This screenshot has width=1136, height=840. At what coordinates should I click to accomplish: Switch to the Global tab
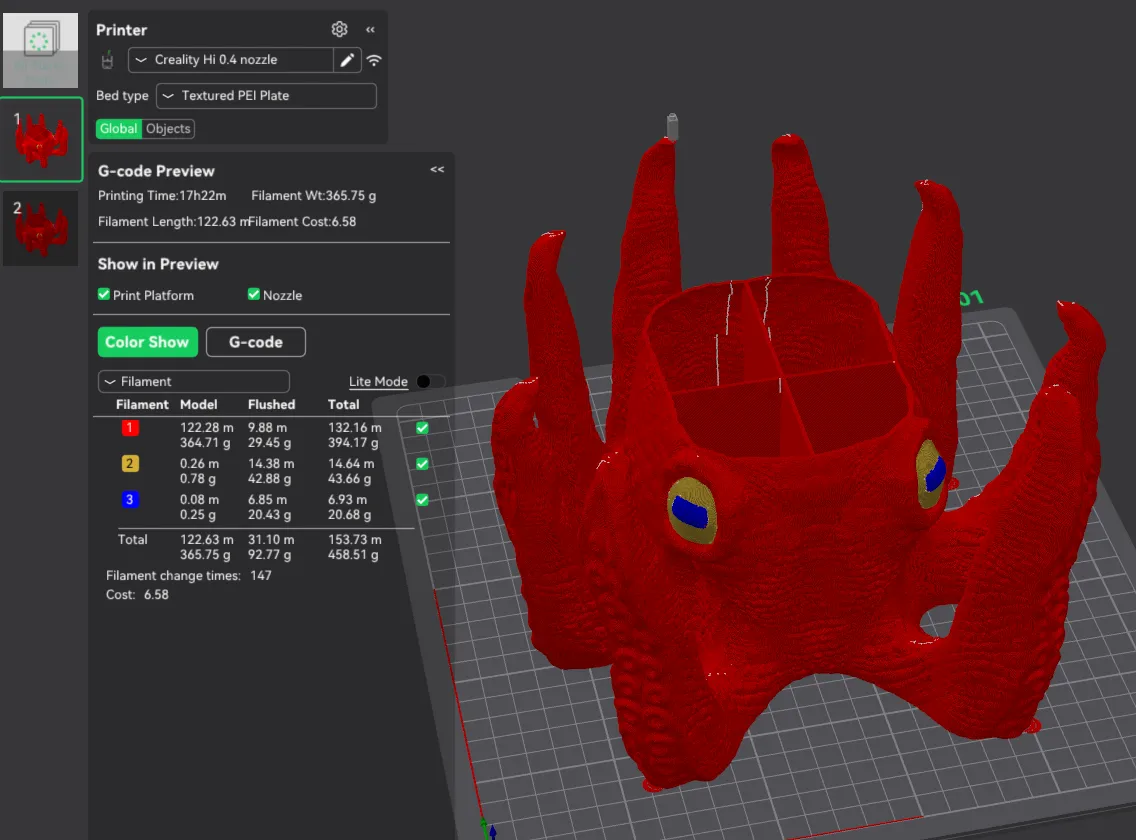pos(119,128)
